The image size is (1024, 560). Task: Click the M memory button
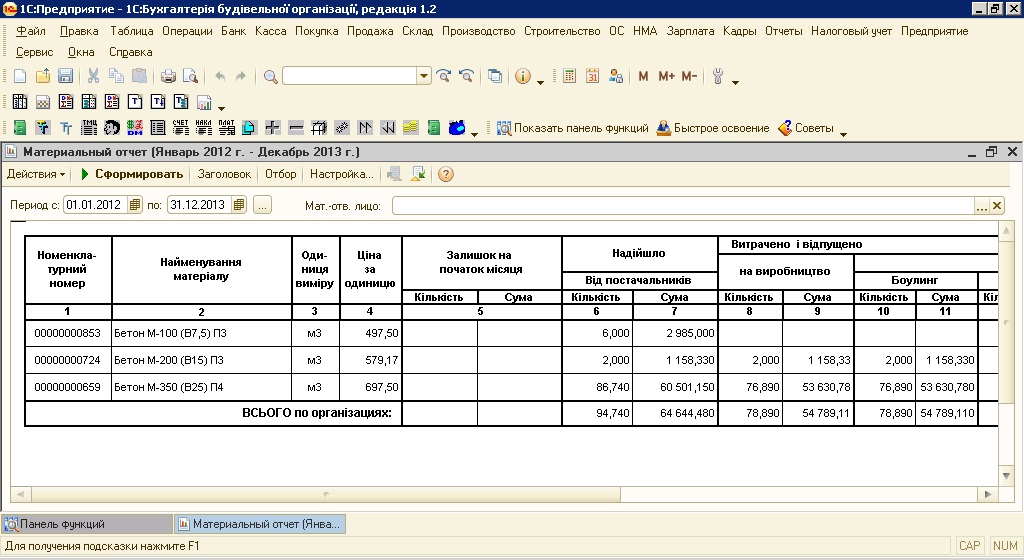pyautogui.click(x=643, y=76)
